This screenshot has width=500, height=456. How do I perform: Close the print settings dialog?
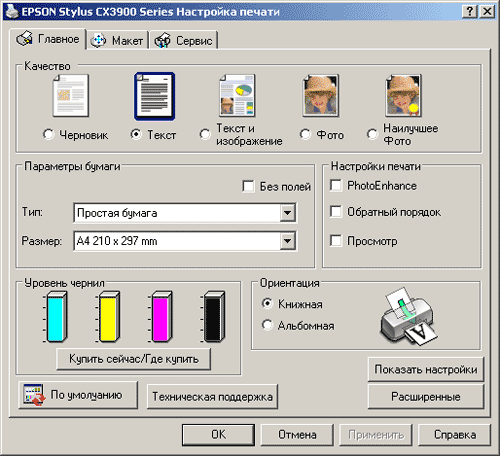pos(487,12)
